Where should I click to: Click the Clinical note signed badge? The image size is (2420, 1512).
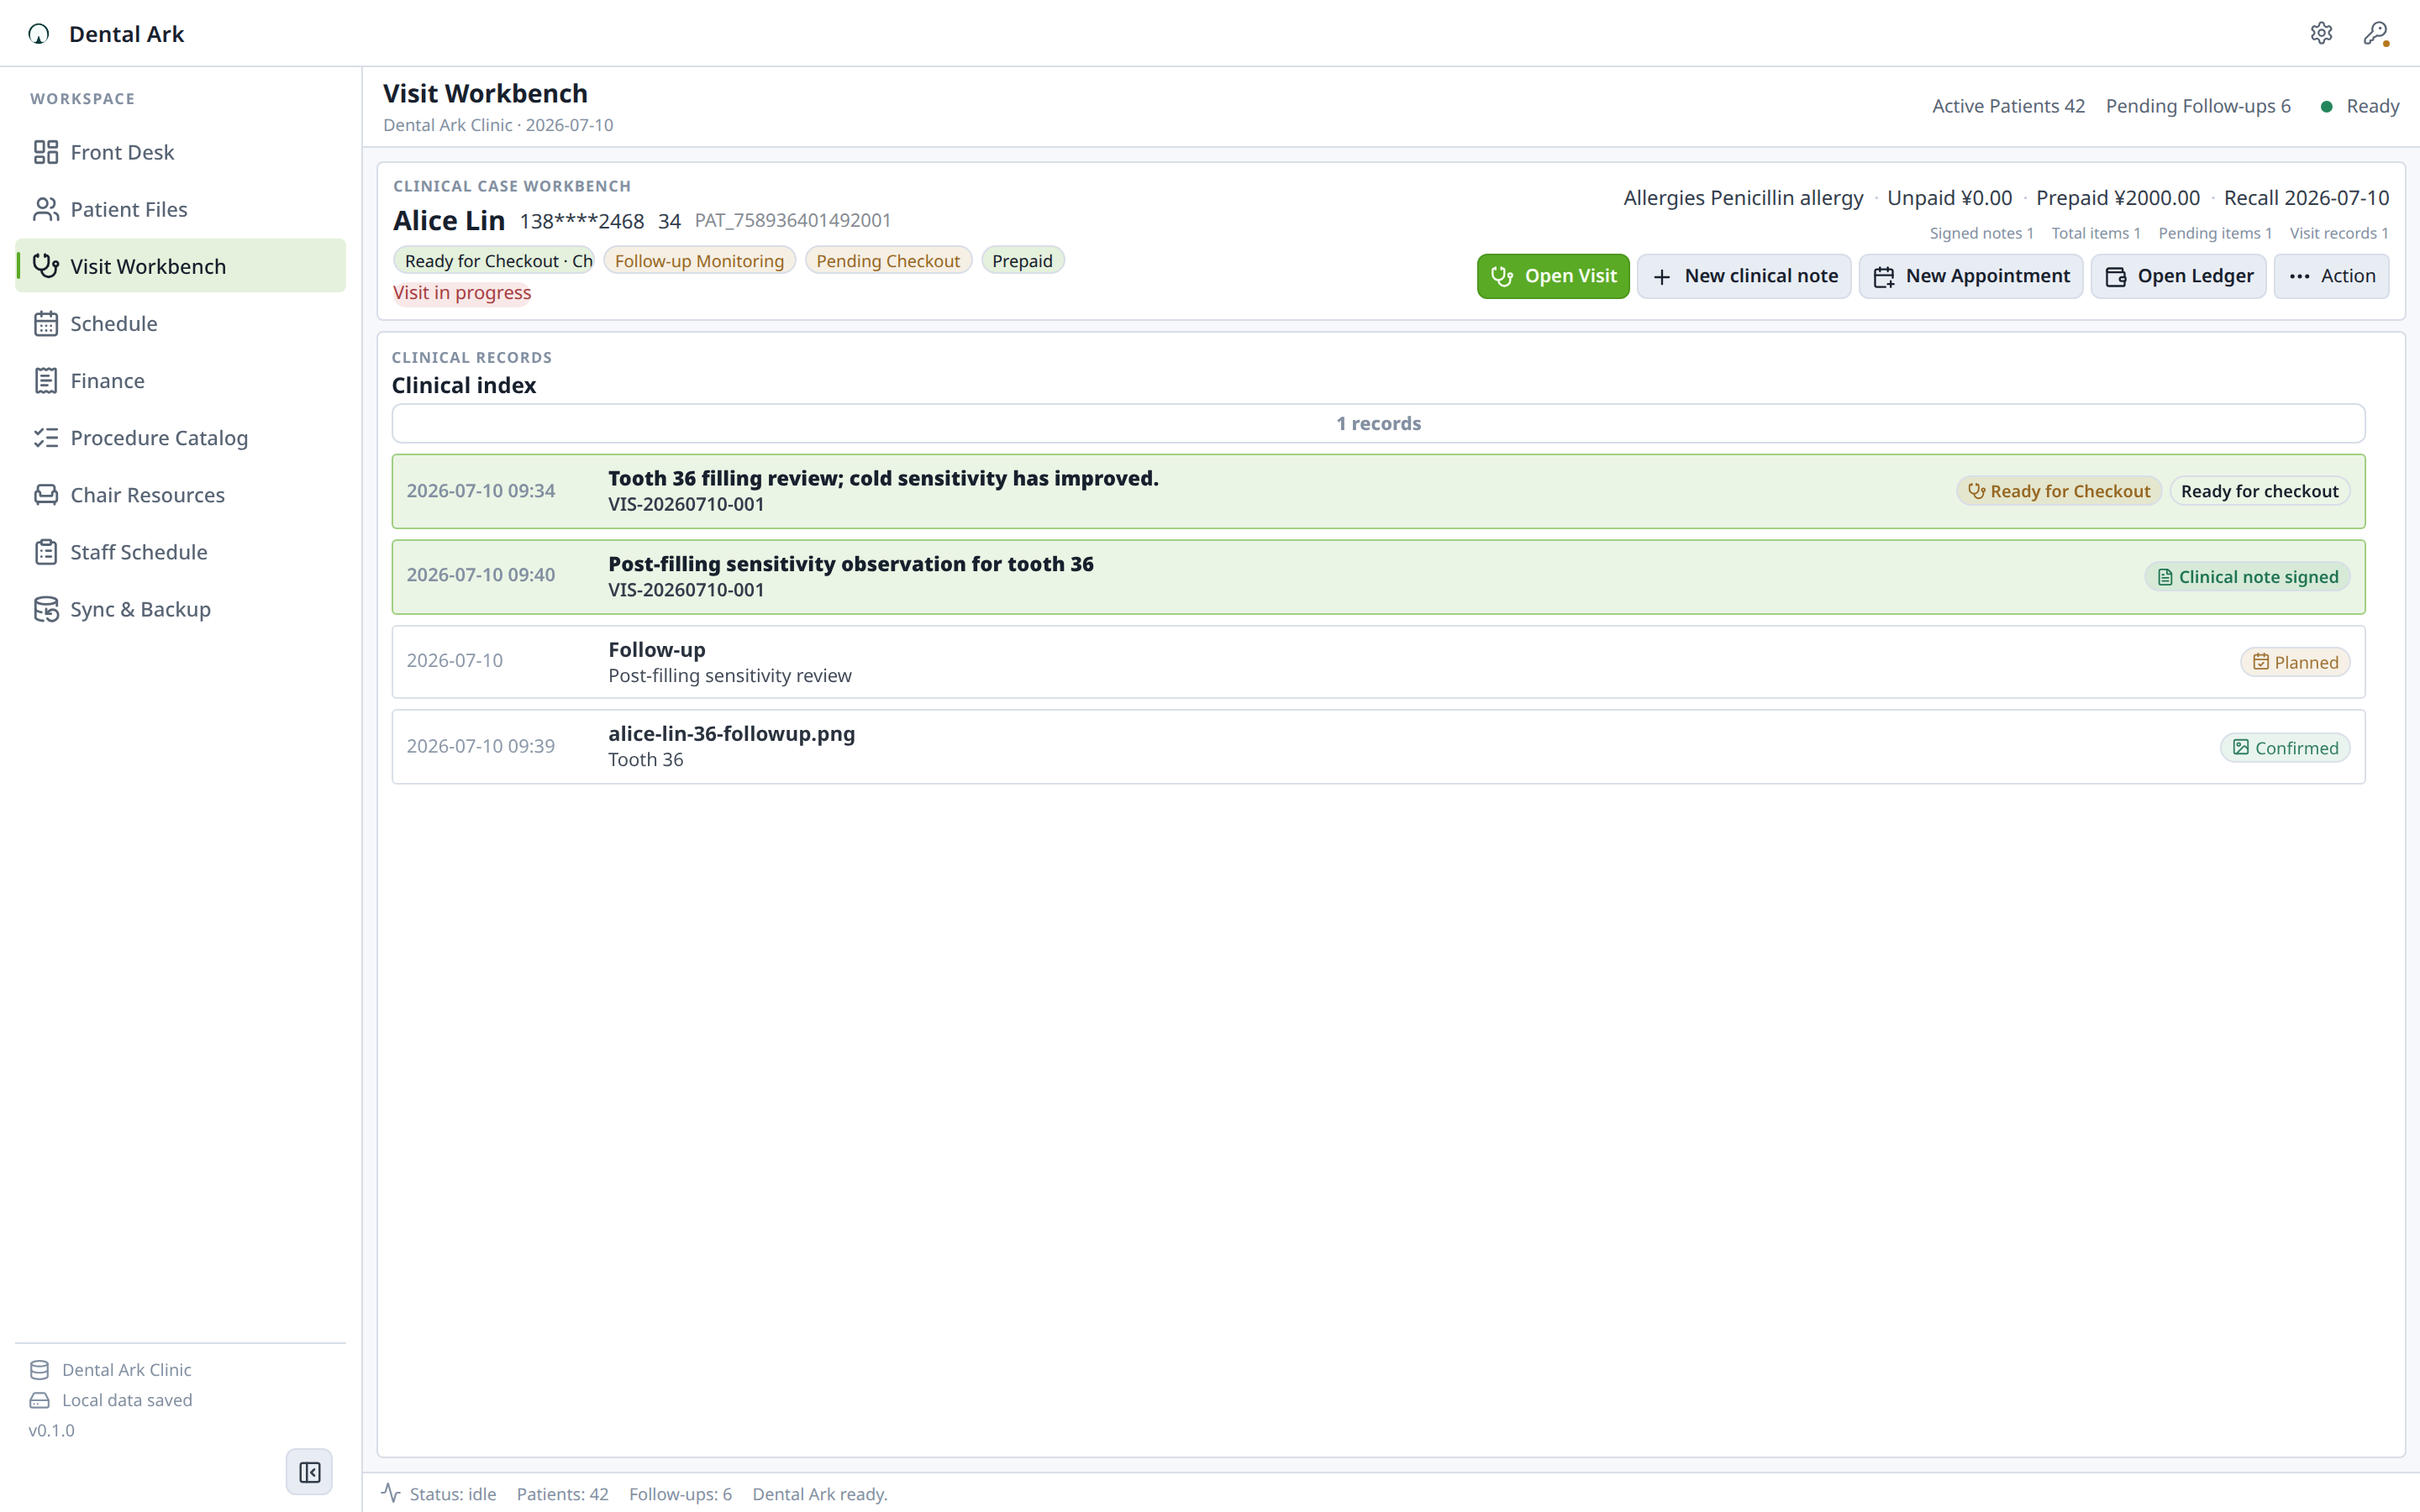tap(2247, 577)
